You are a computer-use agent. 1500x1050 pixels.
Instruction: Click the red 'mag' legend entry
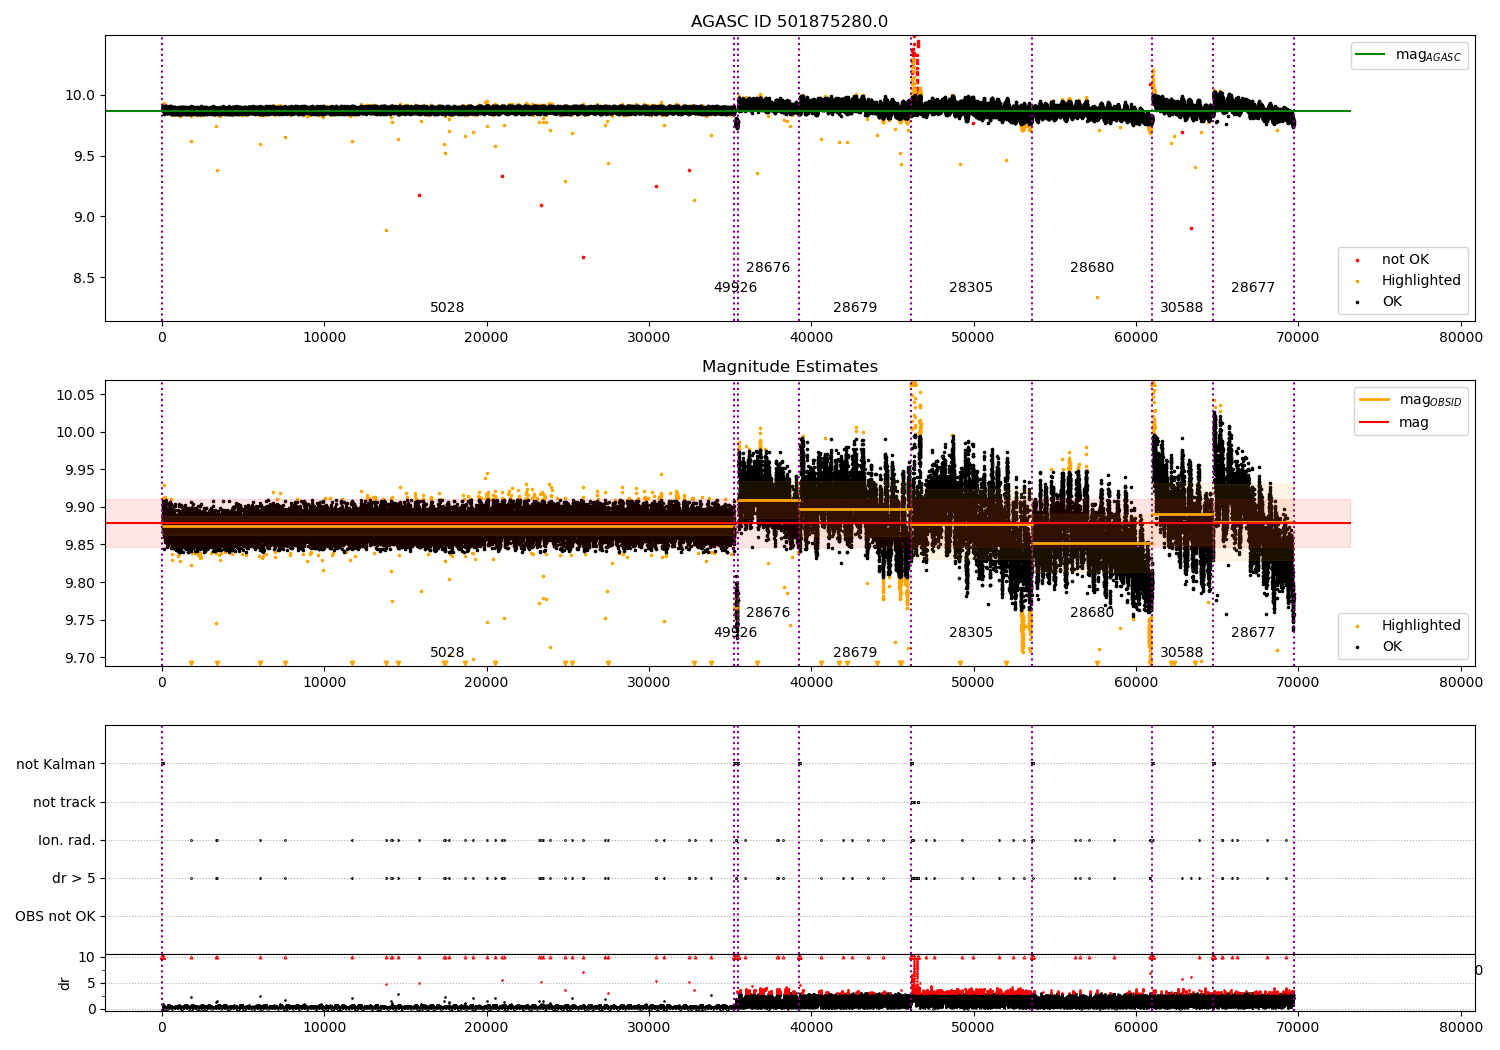[1395, 423]
